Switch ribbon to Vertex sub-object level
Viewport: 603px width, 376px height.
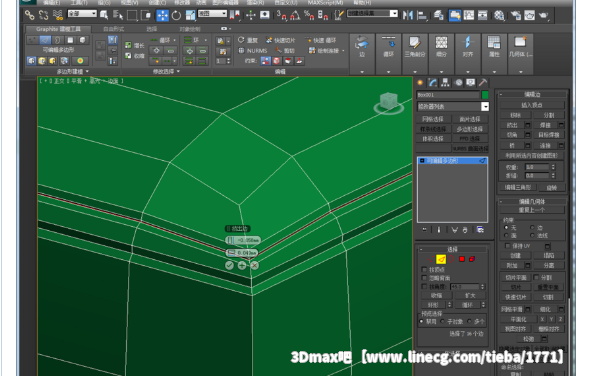click(32, 40)
